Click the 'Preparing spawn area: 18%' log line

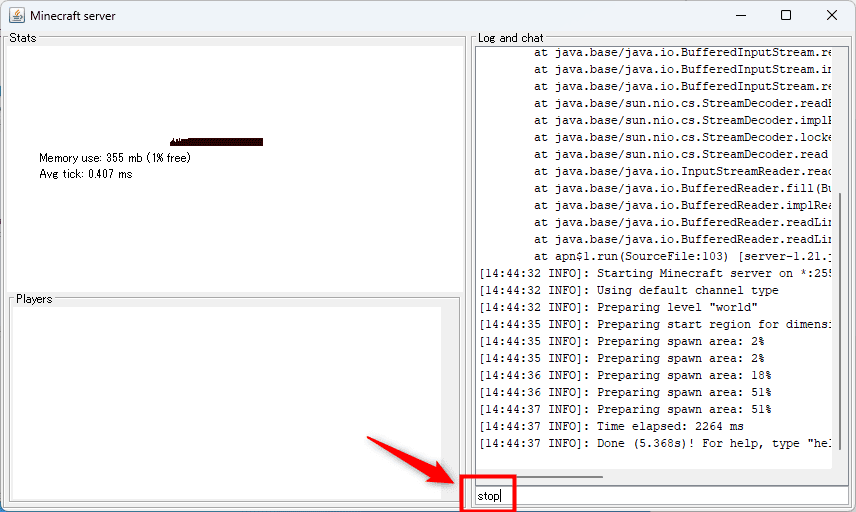coord(626,375)
